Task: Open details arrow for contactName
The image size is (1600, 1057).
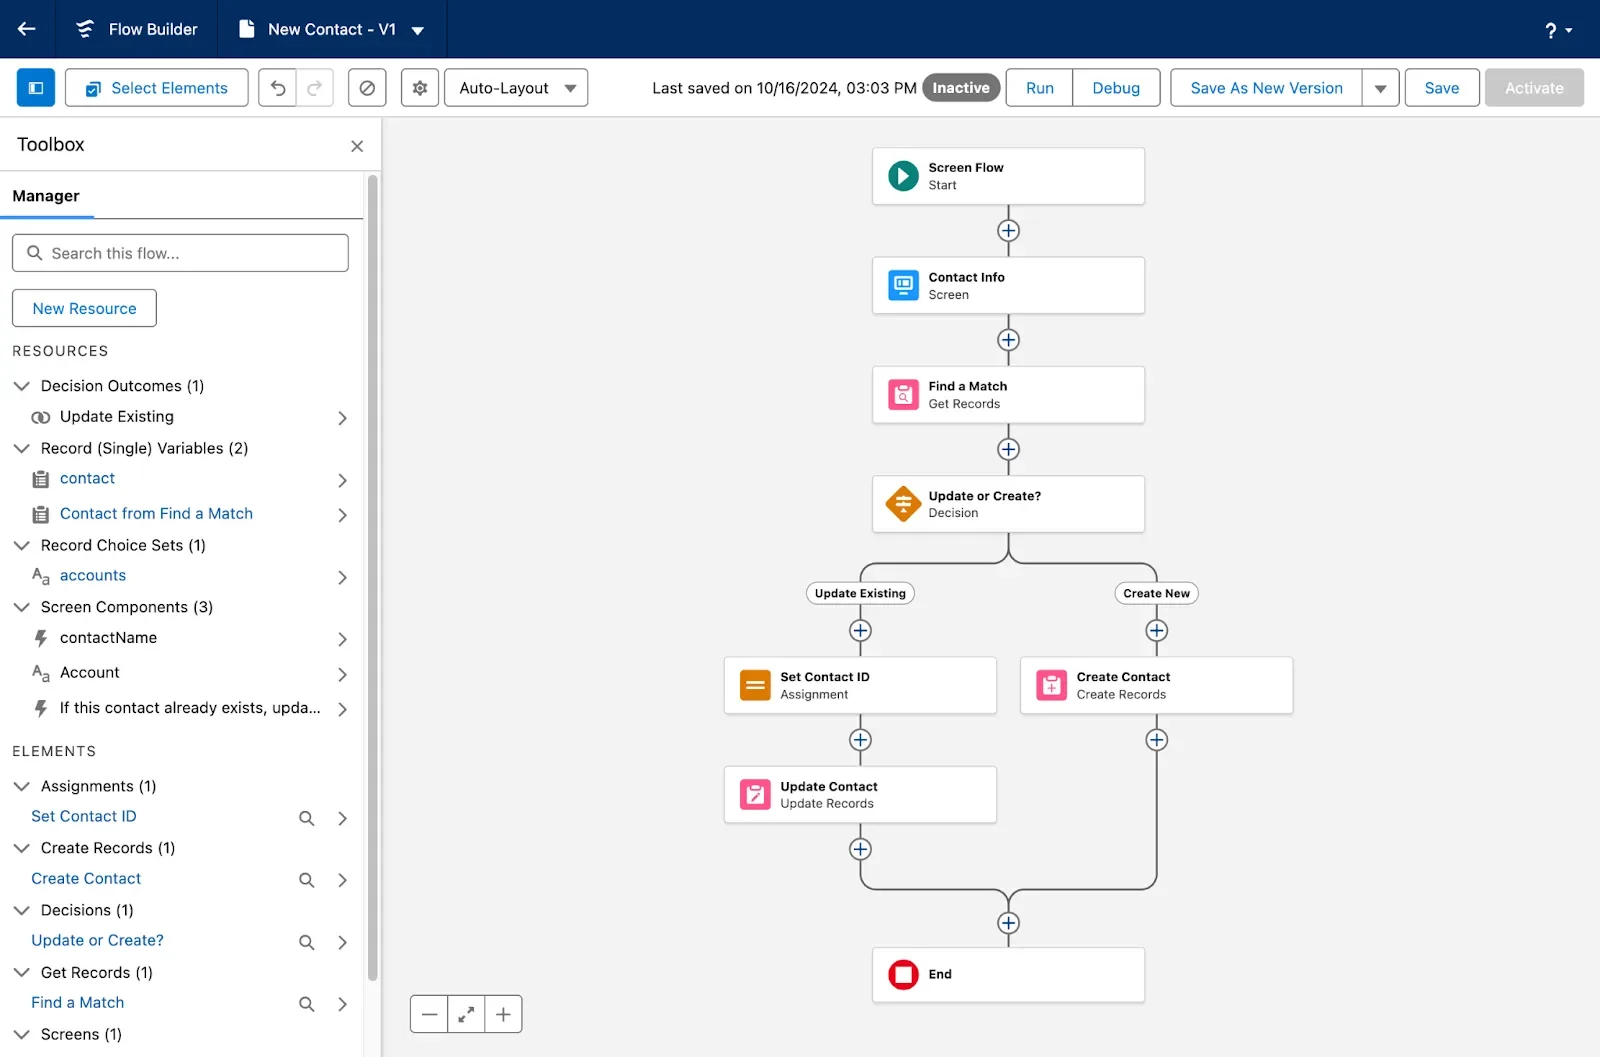Action: pos(342,639)
